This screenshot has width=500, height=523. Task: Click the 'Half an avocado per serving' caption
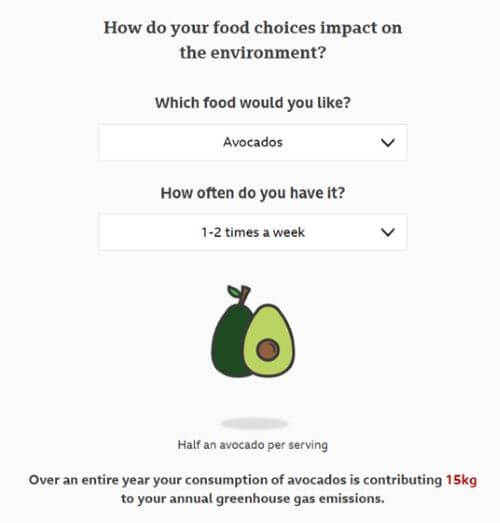[x=253, y=445]
